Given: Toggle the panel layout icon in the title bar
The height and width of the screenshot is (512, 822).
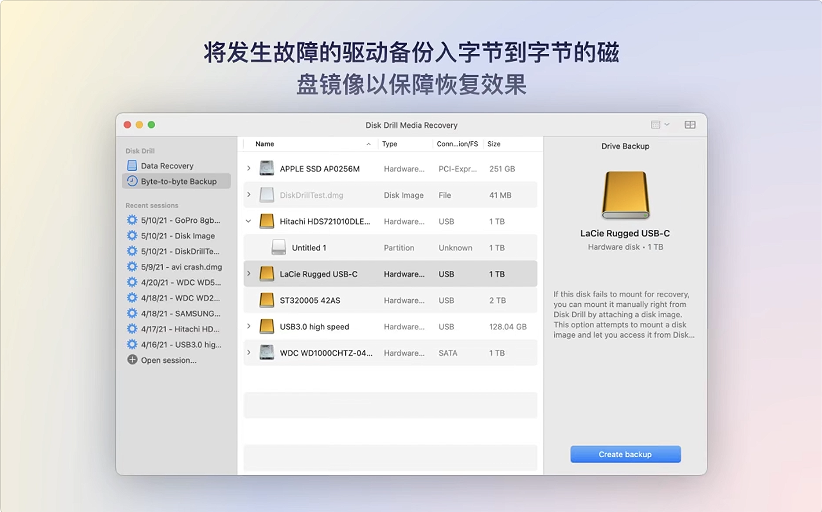Looking at the screenshot, I should (690, 125).
